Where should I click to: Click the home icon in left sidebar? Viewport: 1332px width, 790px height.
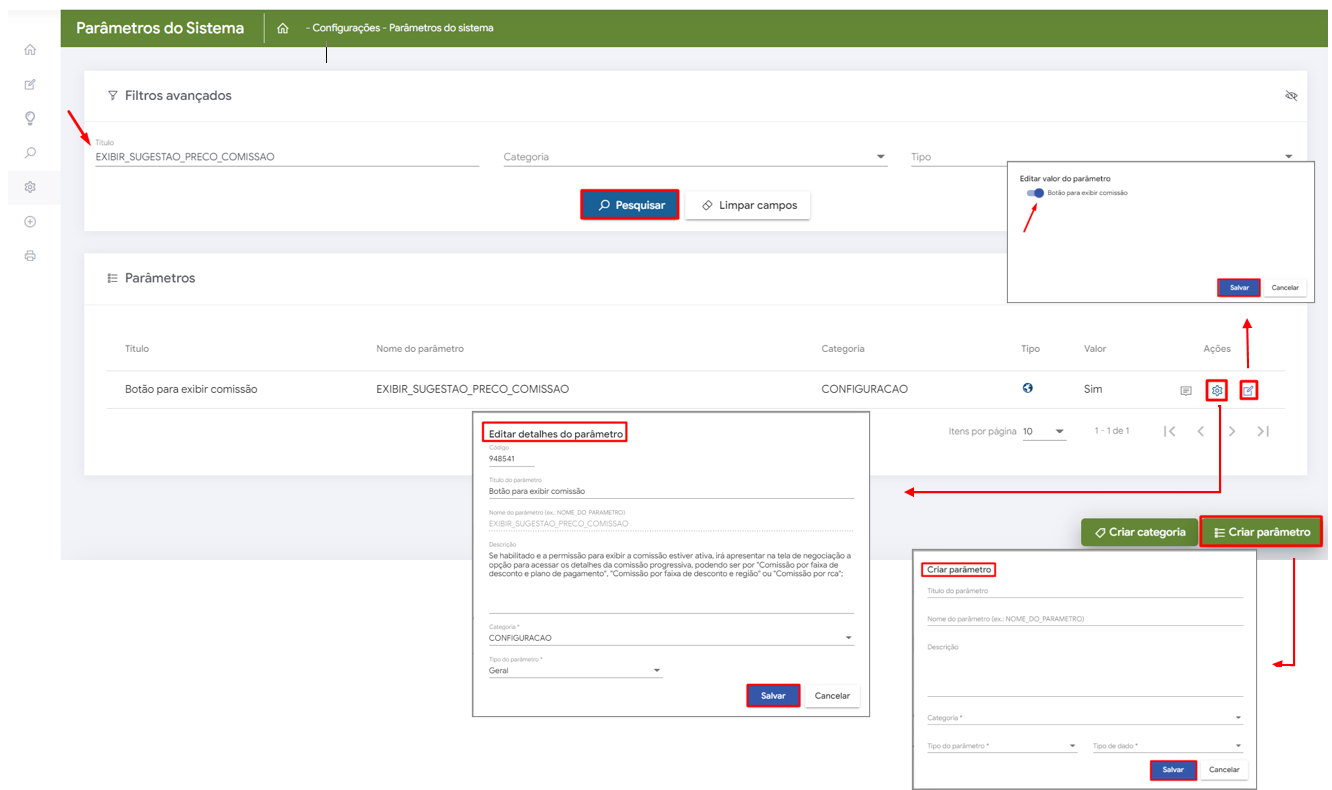(30, 50)
